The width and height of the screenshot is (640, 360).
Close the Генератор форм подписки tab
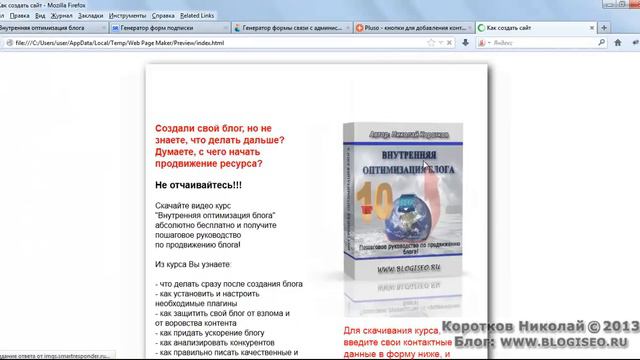226,28
